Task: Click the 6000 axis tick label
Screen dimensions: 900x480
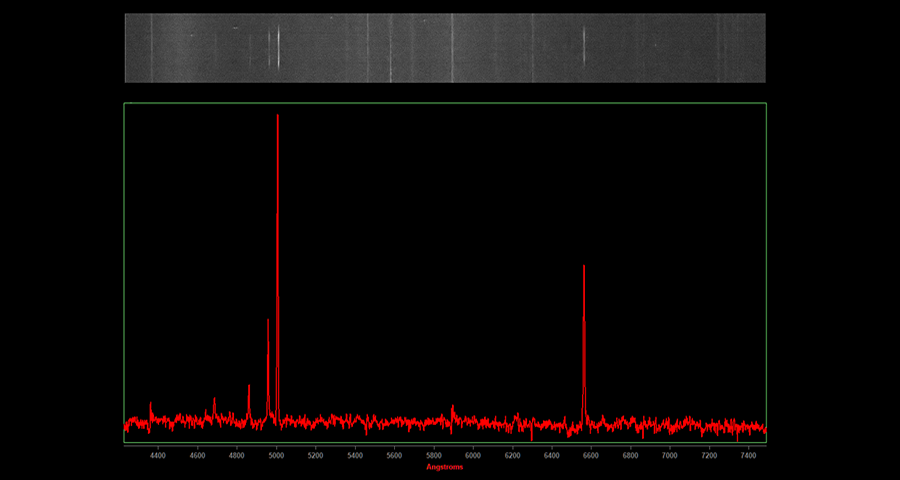Action: [x=473, y=455]
